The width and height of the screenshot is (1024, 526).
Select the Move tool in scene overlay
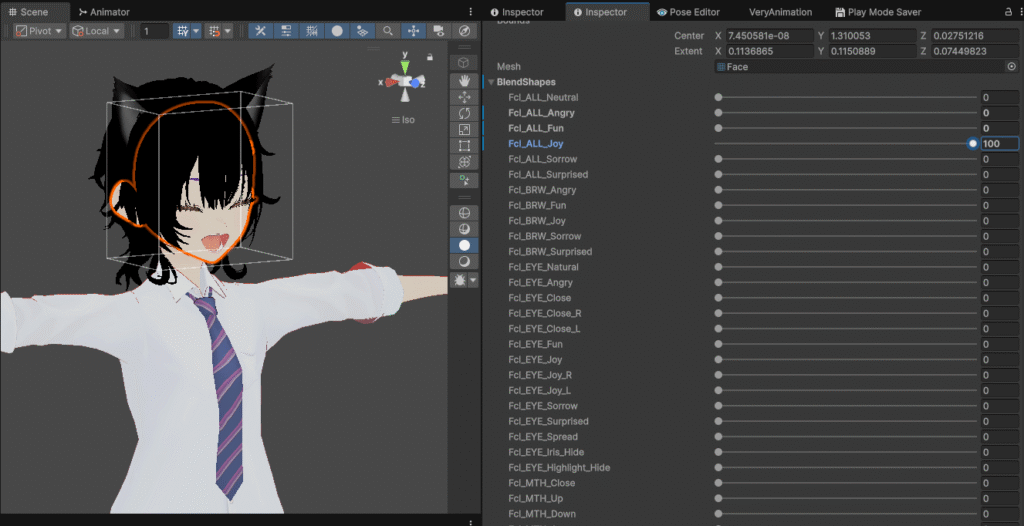point(464,97)
